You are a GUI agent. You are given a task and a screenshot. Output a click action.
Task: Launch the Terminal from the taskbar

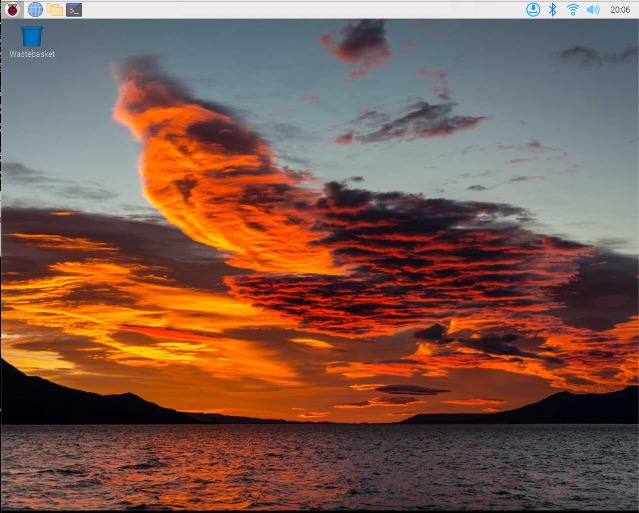74,9
